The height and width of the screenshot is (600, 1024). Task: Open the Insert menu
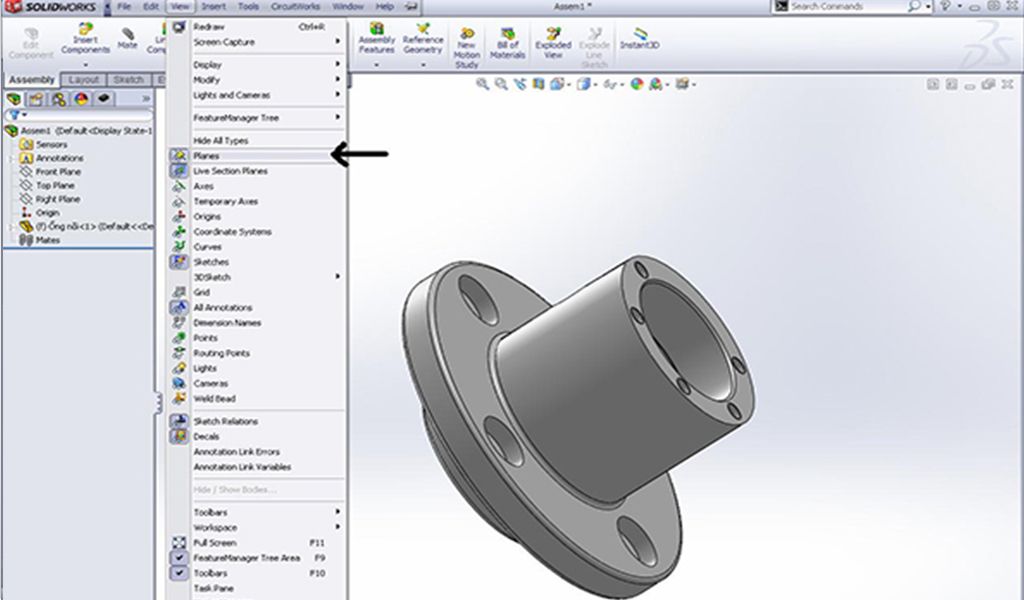point(214,7)
